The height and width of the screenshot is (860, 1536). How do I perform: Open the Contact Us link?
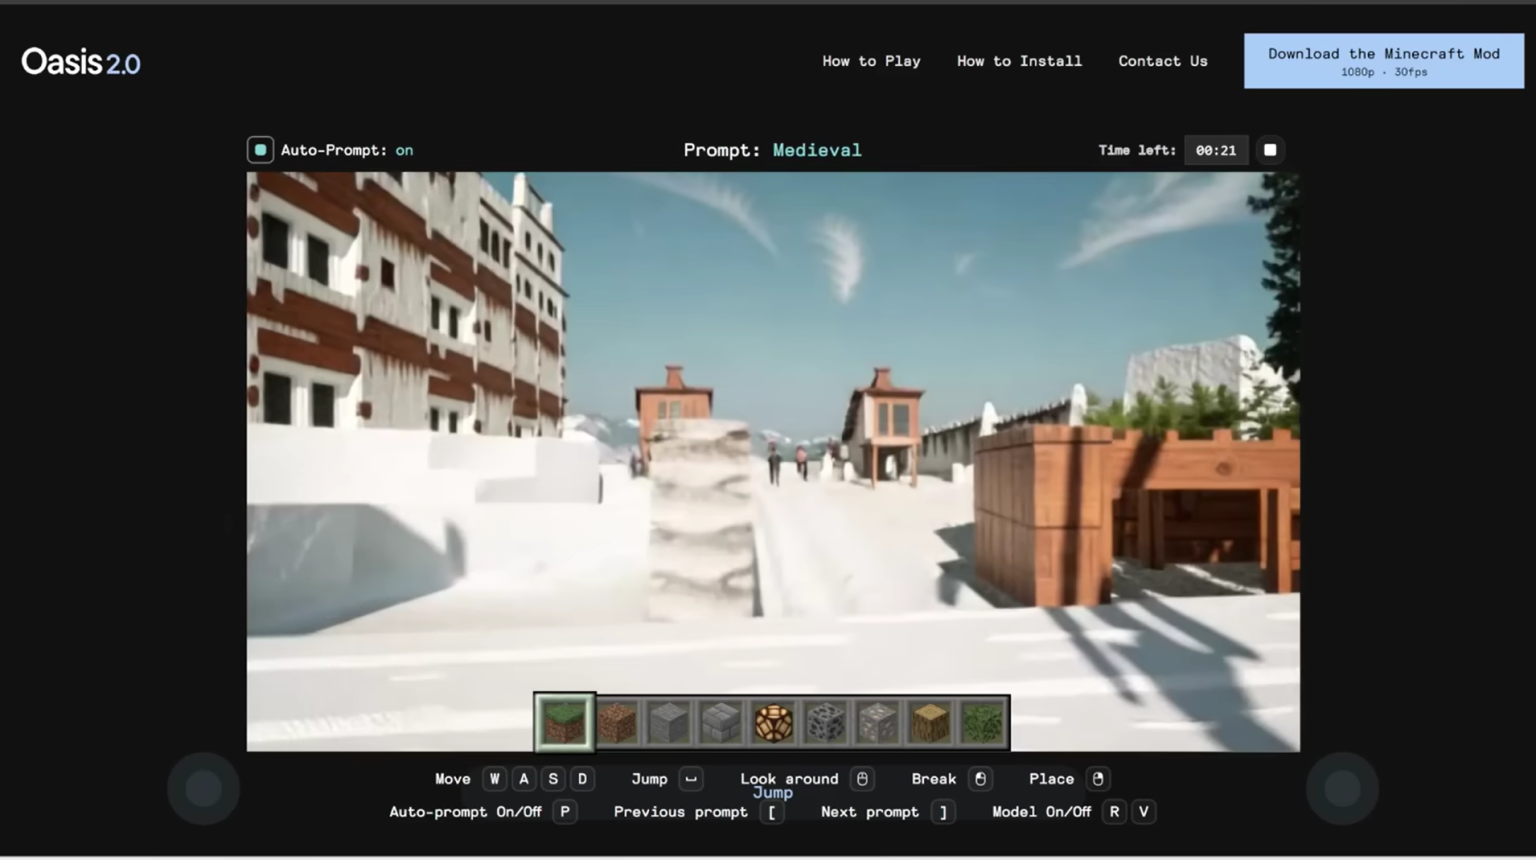(1162, 61)
